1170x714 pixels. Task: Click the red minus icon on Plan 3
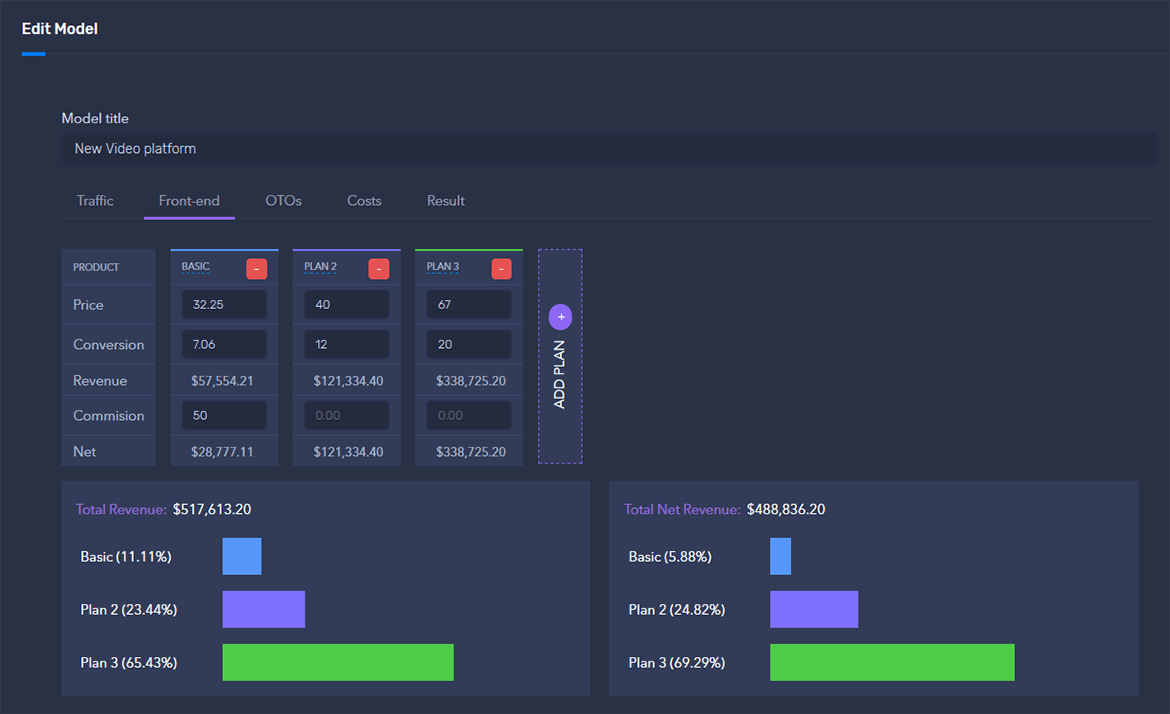pos(501,269)
